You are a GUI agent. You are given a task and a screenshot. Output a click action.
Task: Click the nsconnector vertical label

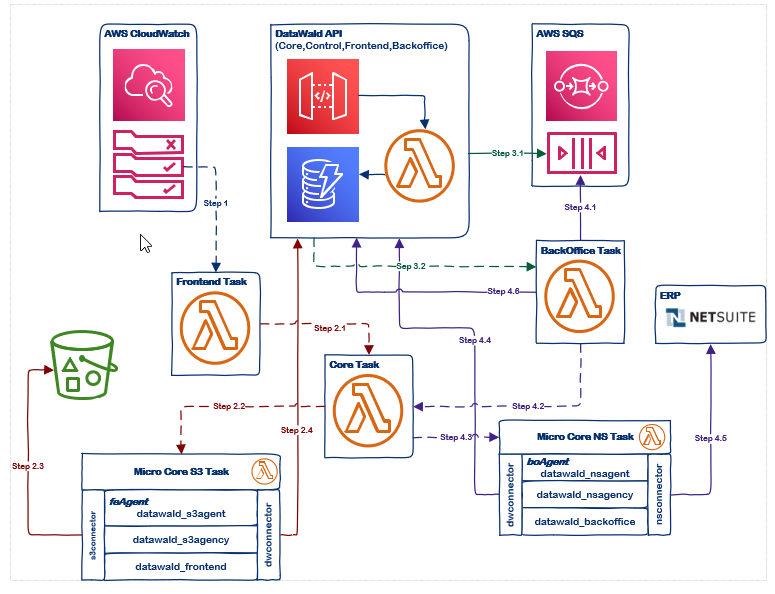(x=659, y=495)
